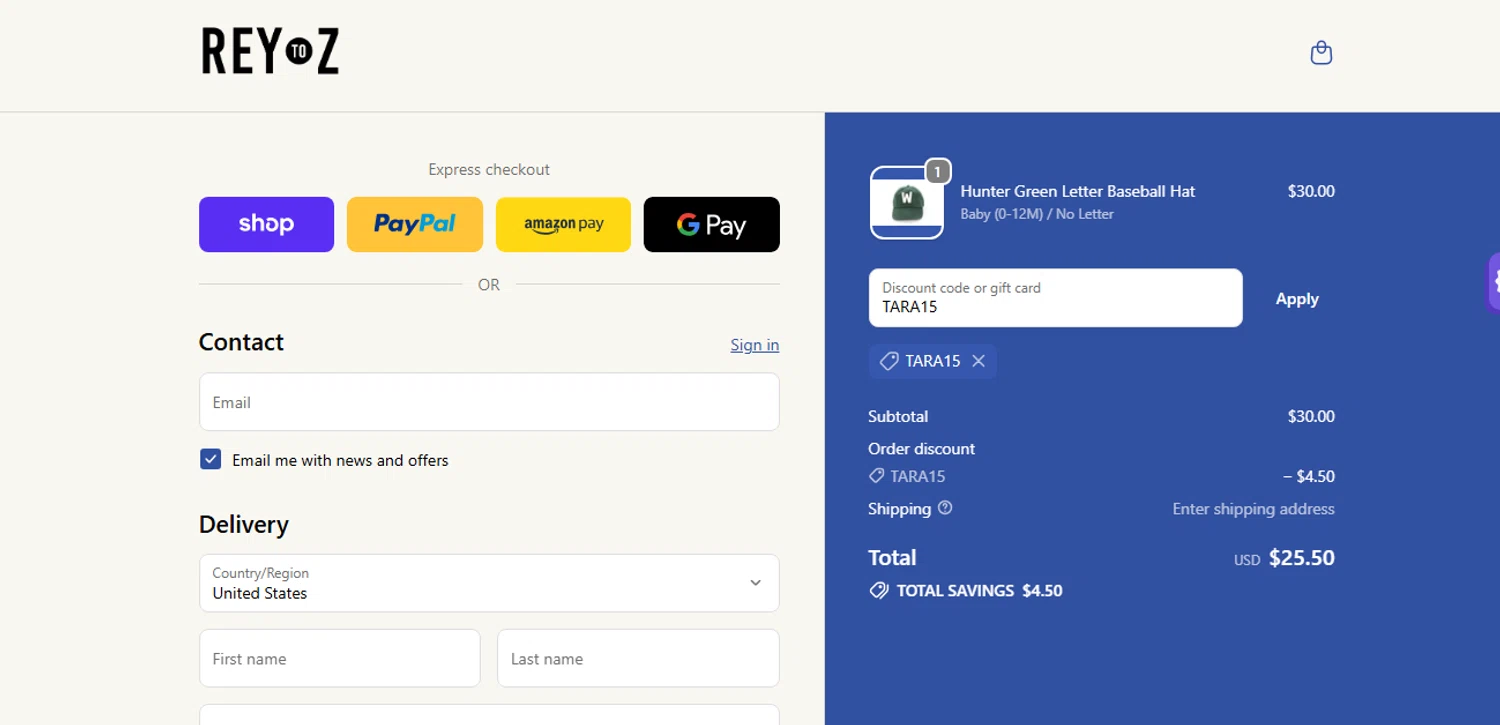Click the Enter shipping address text
Viewport: 1500px width, 725px height.
click(x=1253, y=509)
